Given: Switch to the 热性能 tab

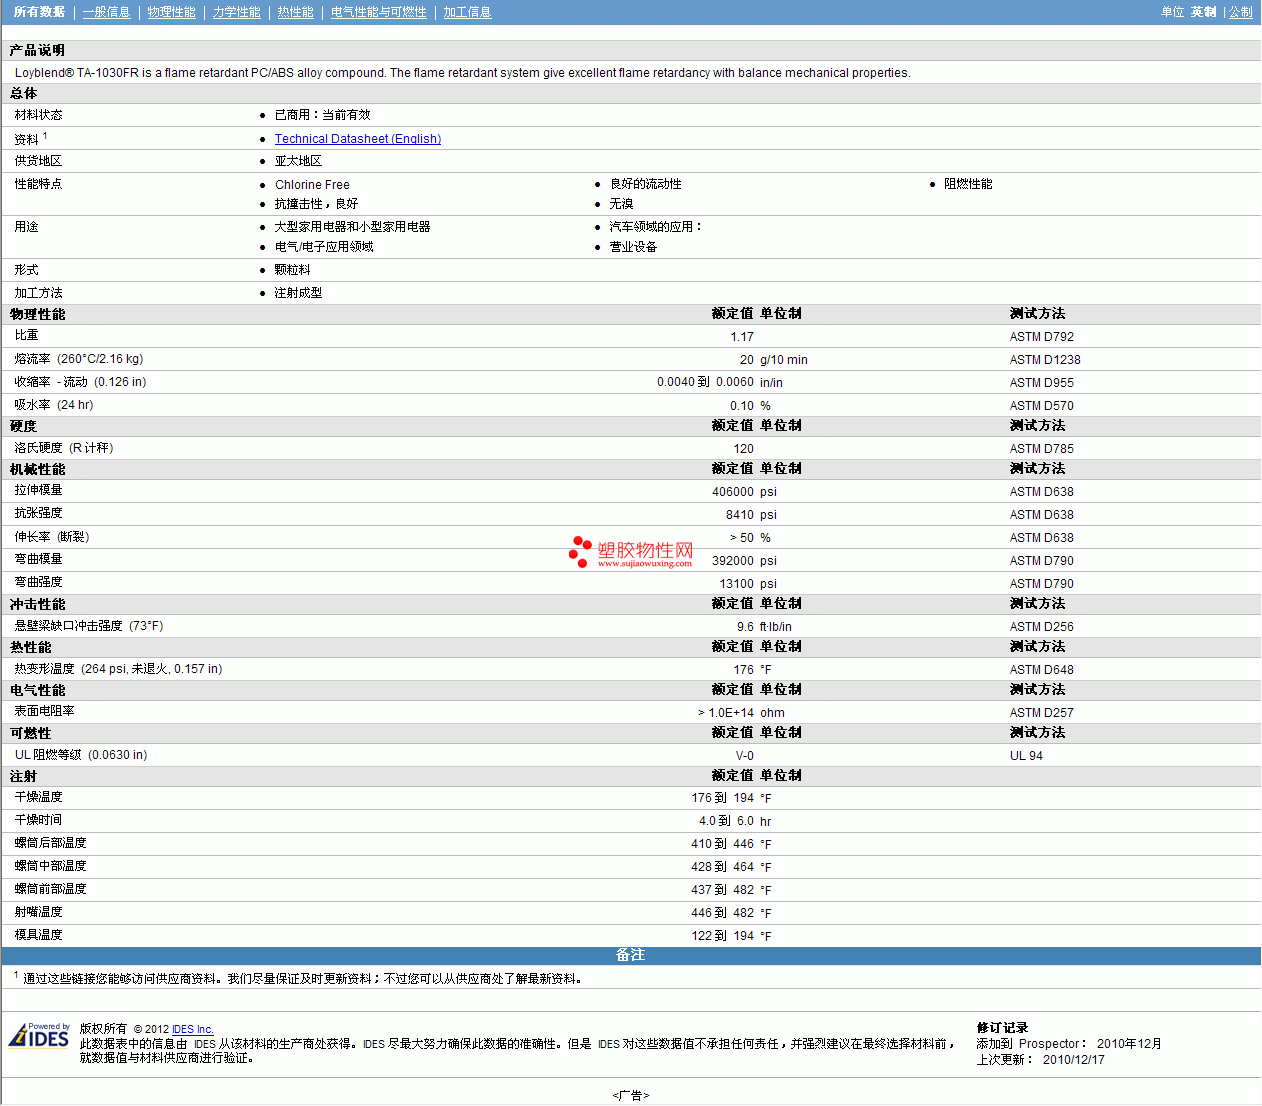Looking at the screenshot, I should click(295, 12).
